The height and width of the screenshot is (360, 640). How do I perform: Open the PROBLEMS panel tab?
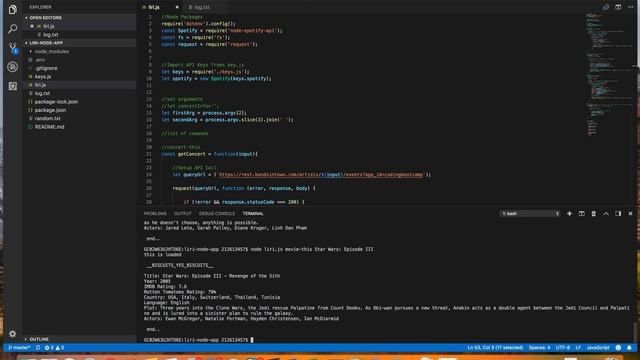[155, 213]
